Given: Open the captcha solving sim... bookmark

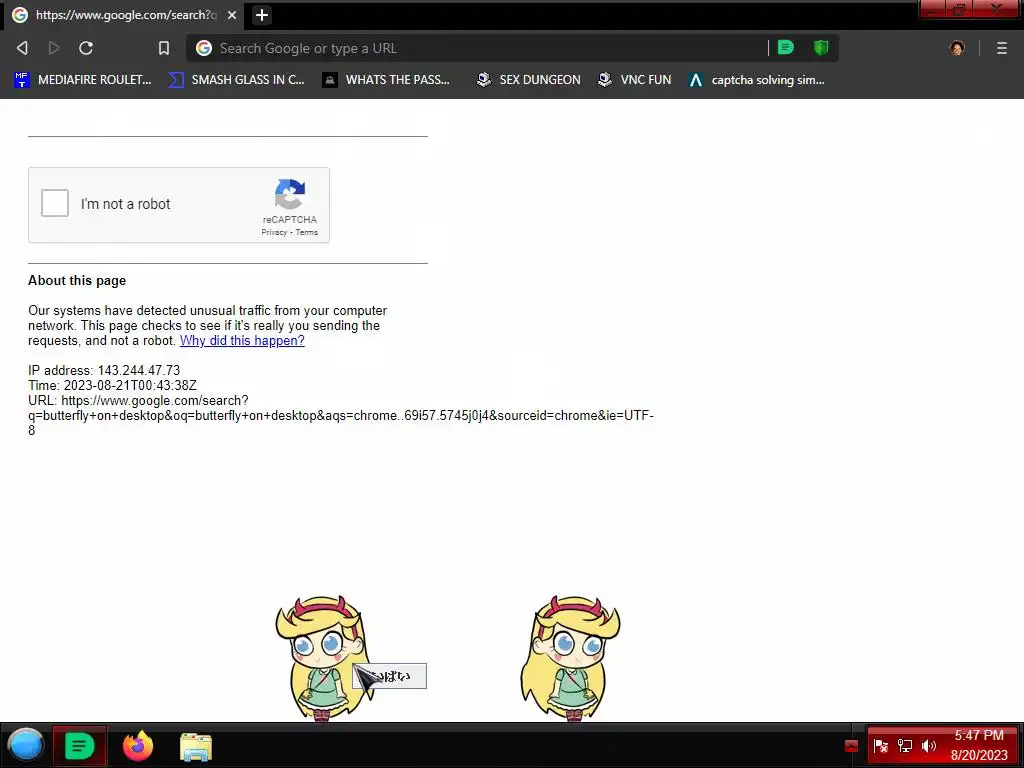Looking at the screenshot, I should [x=757, y=80].
